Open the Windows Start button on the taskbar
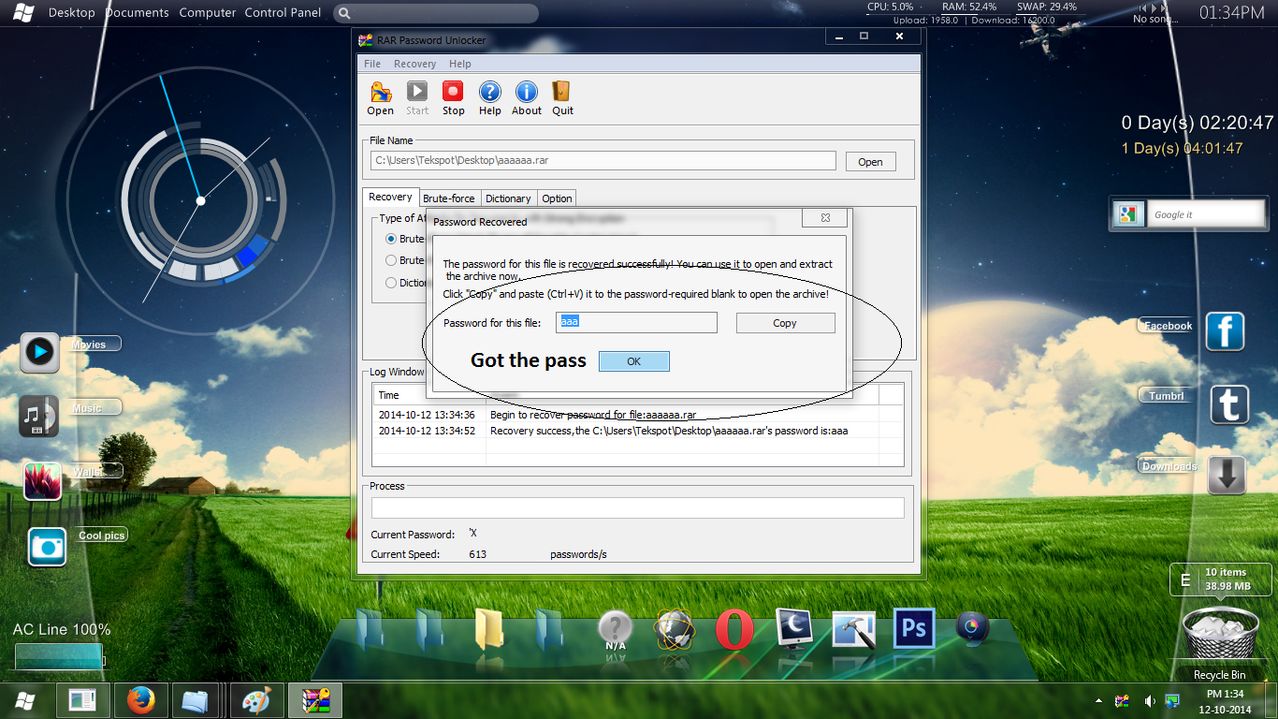 (26, 701)
